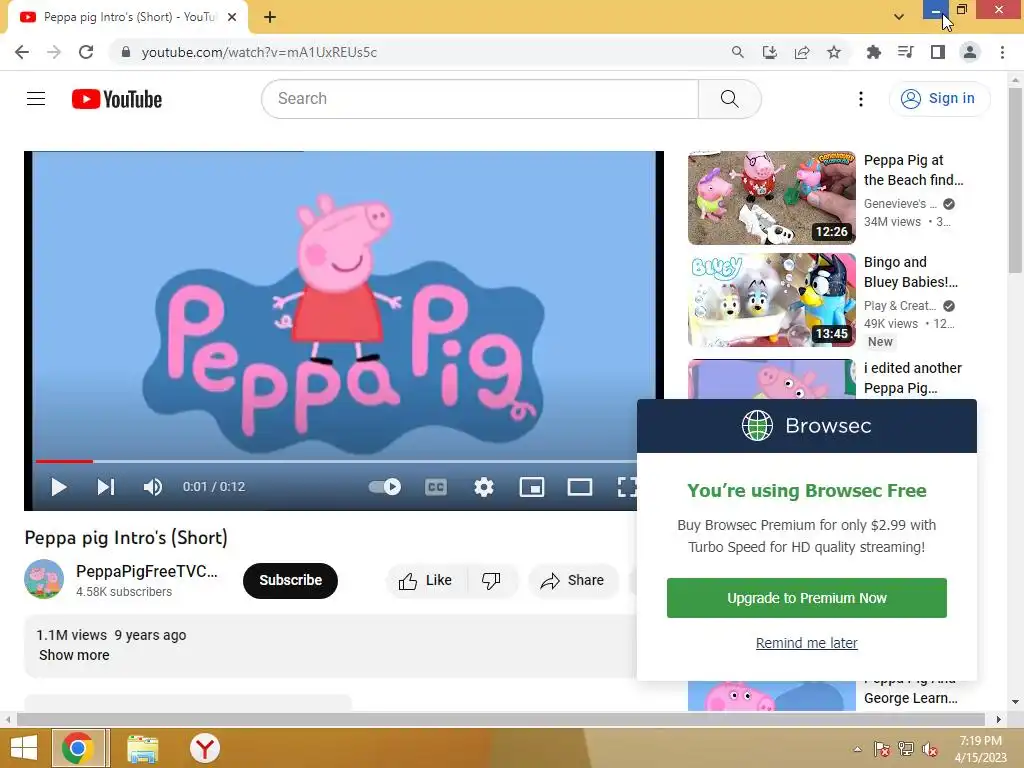Open the Chrome side panel
Image resolution: width=1024 pixels, height=768 pixels.
point(938,52)
